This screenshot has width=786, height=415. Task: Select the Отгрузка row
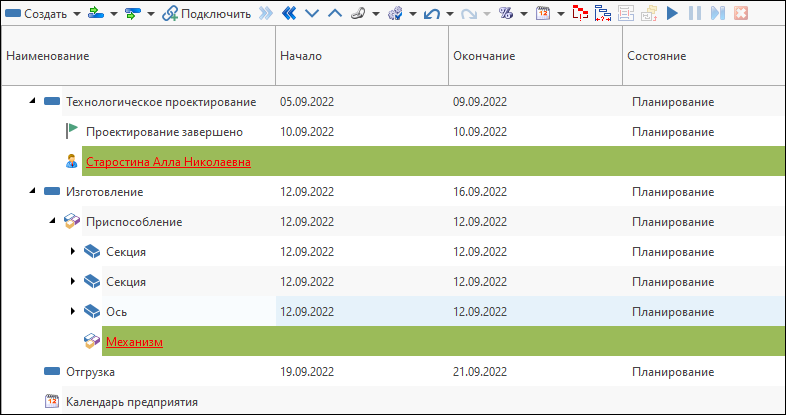point(393,371)
